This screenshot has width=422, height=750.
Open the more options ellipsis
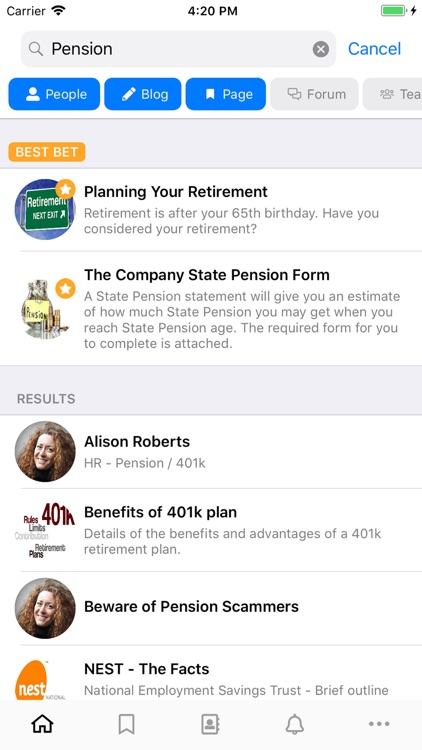[x=379, y=724]
